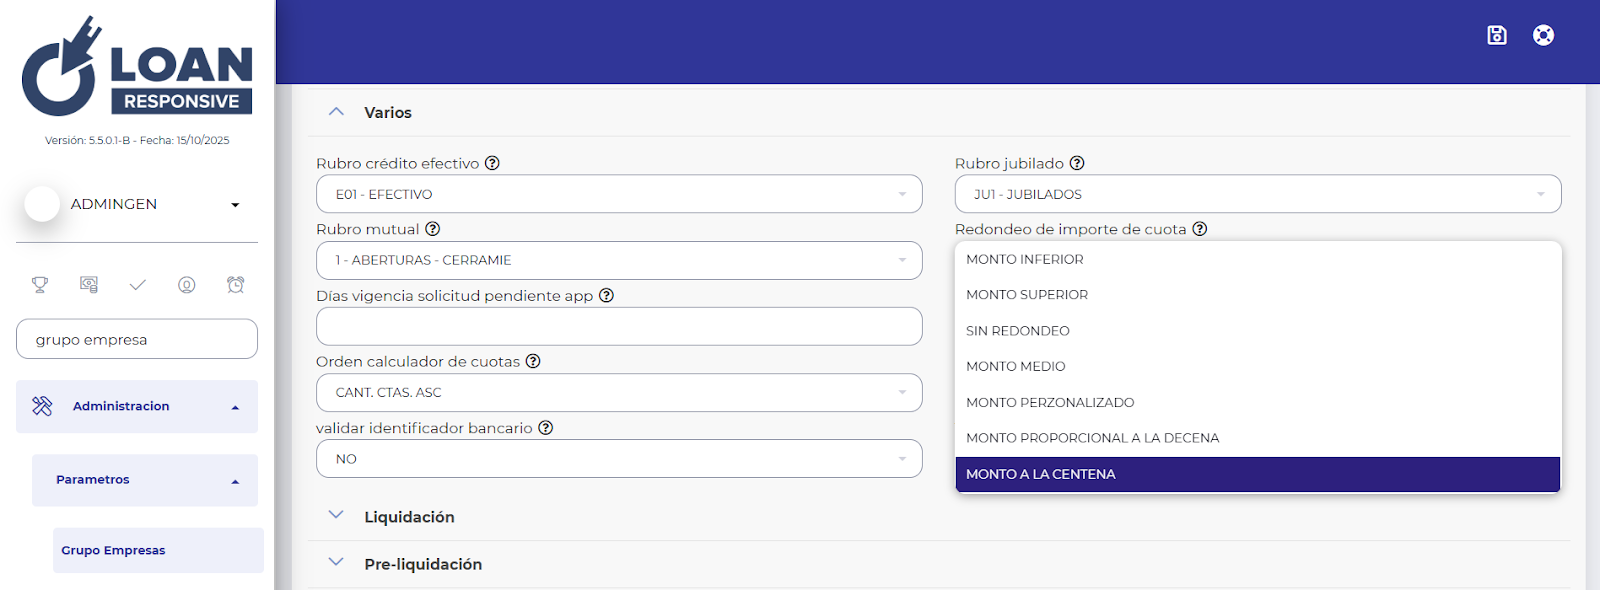Open Grupo Empresas in the sidebar
Image resolution: width=1600 pixels, height=590 pixels.
tap(113, 550)
